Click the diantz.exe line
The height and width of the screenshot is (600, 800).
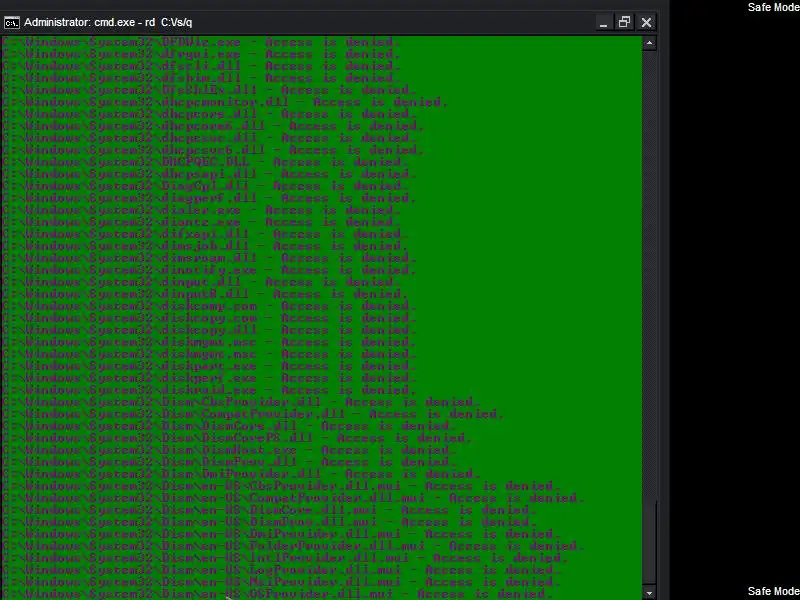(x=201, y=222)
